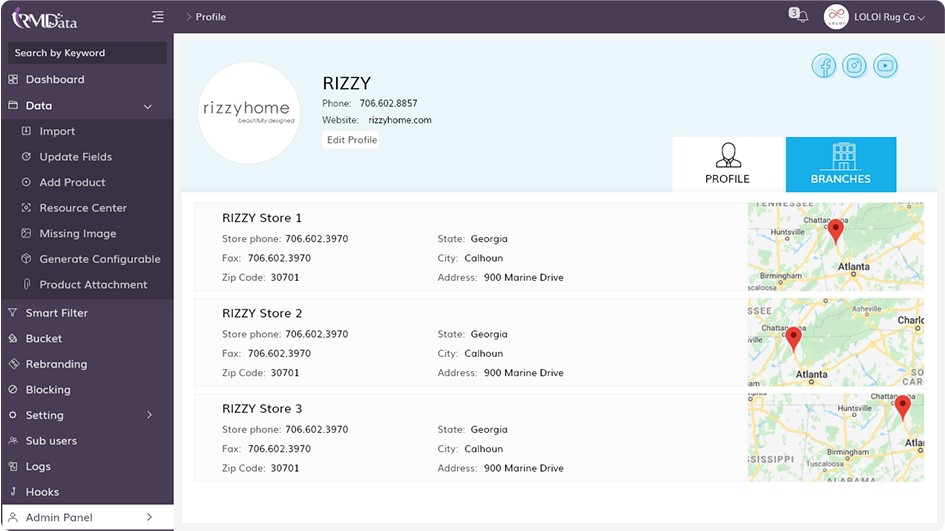Select the RIZZY Store 3 title
945x531 pixels.
tap(262, 409)
